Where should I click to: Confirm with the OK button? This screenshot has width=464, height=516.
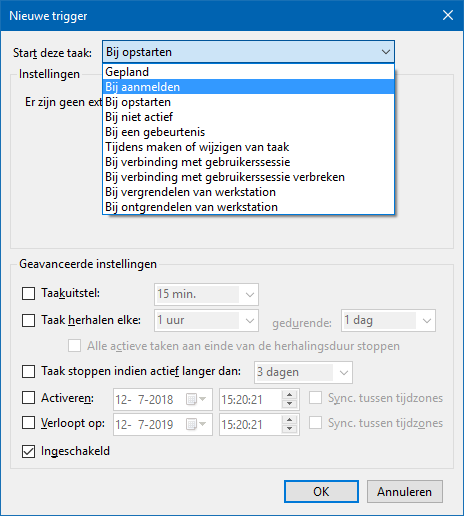coord(321,491)
